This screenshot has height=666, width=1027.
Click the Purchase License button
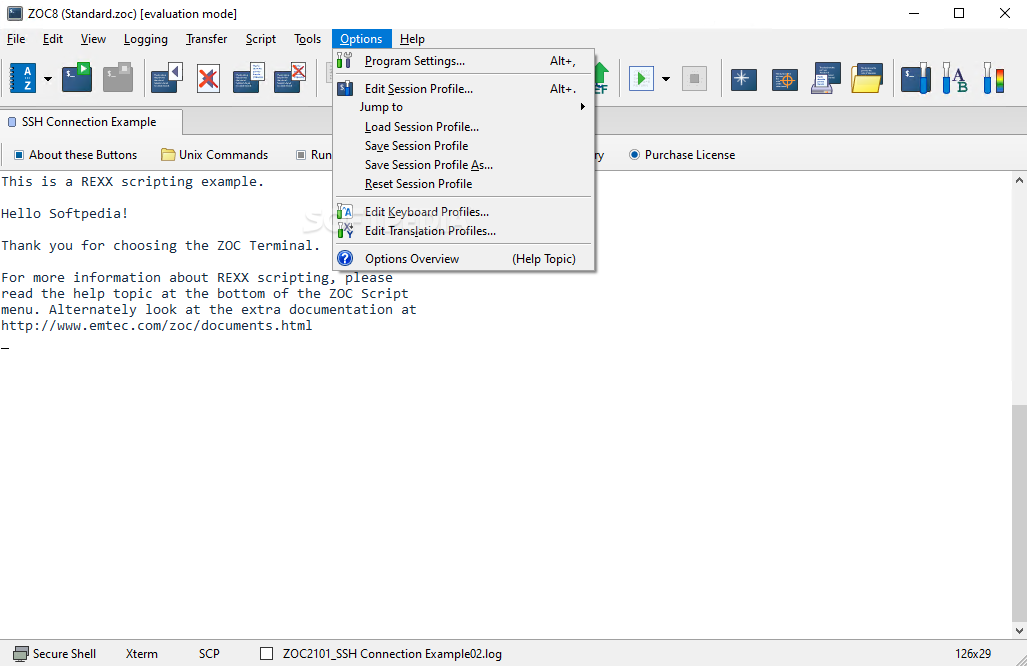coord(682,155)
